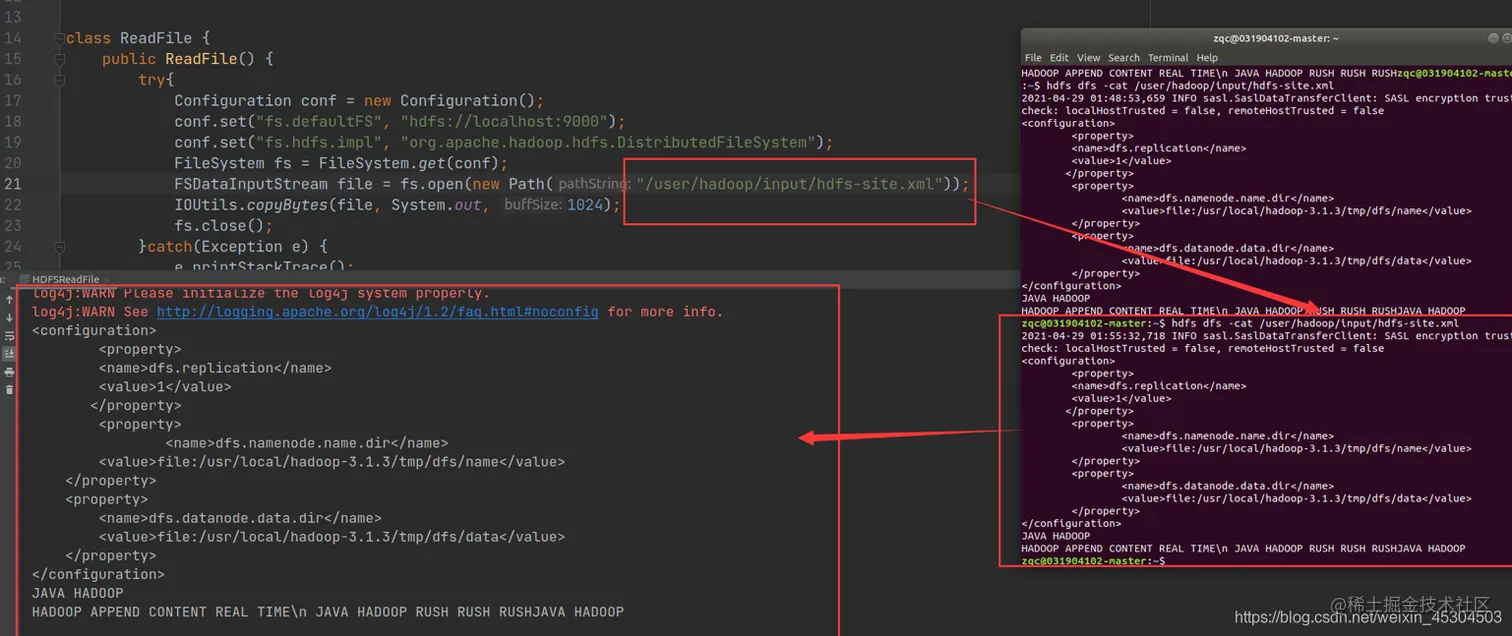The width and height of the screenshot is (1512, 636).
Task: Click the up-arrow icon in Run panel
Action: pos(10,300)
